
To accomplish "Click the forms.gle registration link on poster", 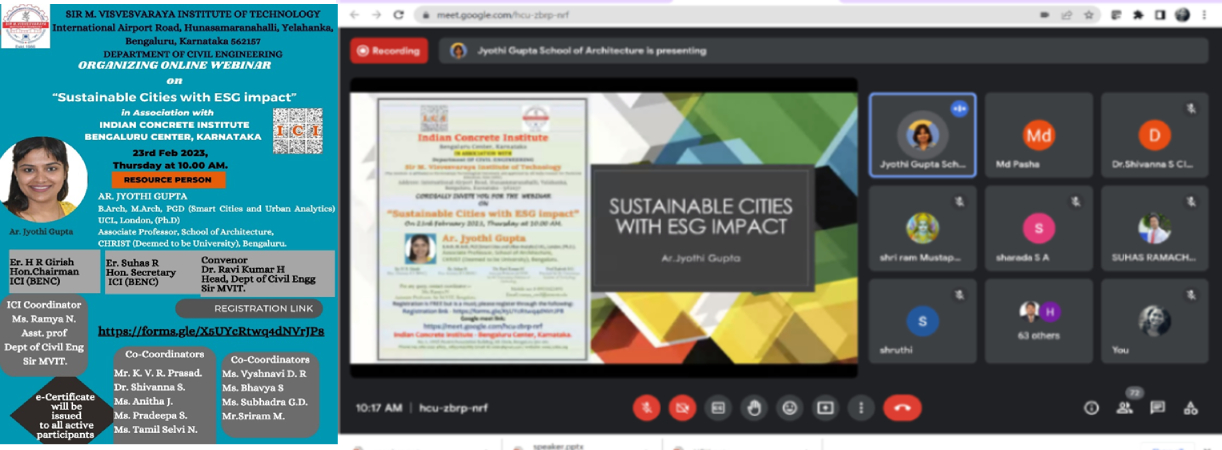I will [211, 331].
